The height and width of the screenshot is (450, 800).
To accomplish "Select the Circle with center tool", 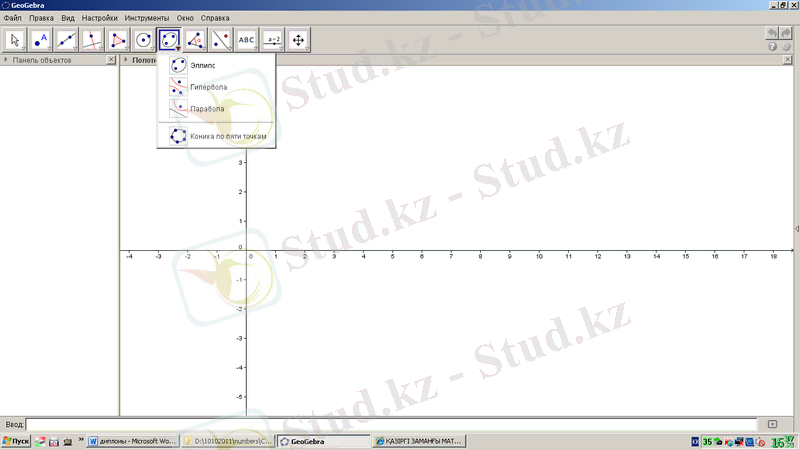I will coord(143,40).
